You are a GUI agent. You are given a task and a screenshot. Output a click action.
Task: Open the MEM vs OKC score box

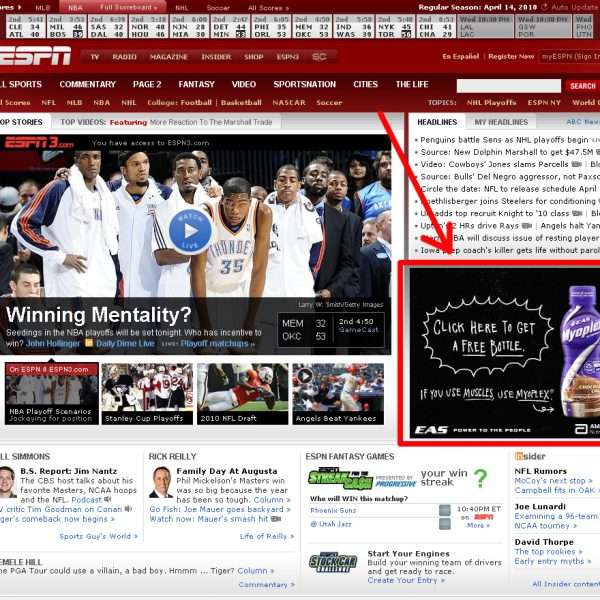[x=312, y=26]
